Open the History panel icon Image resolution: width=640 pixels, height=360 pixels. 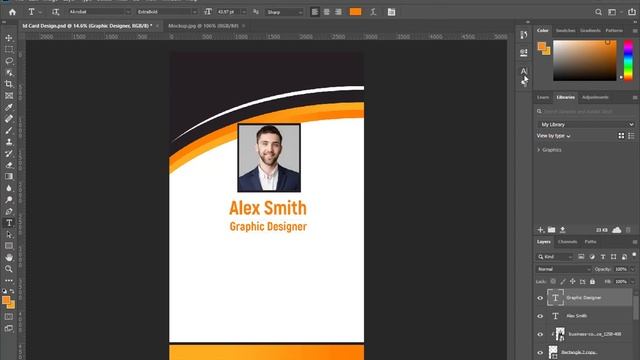(x=524, y=35)
